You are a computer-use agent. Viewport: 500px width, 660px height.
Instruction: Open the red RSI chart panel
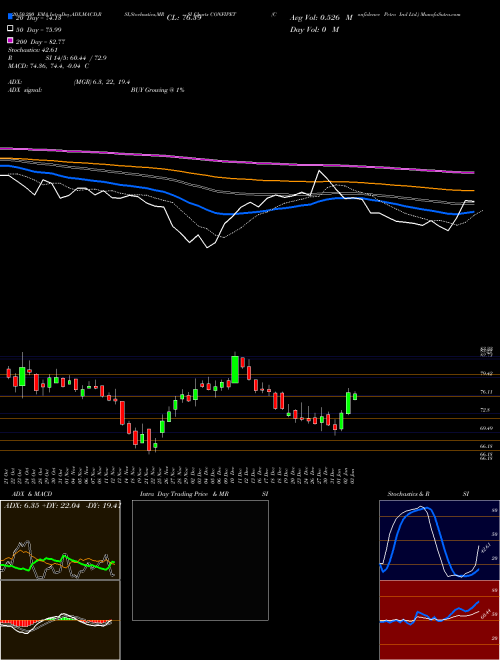click(x=439, y=620)
